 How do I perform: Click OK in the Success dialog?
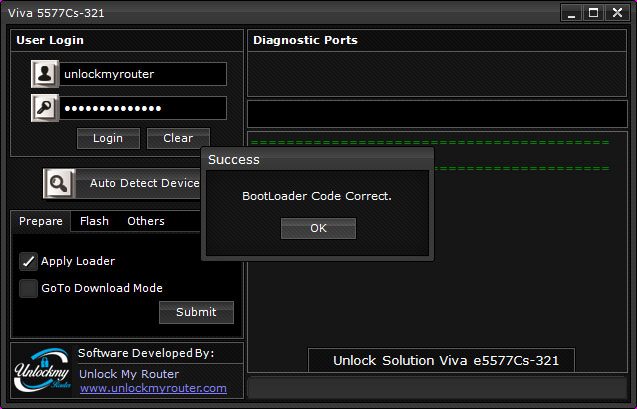[x=318, y=228]
